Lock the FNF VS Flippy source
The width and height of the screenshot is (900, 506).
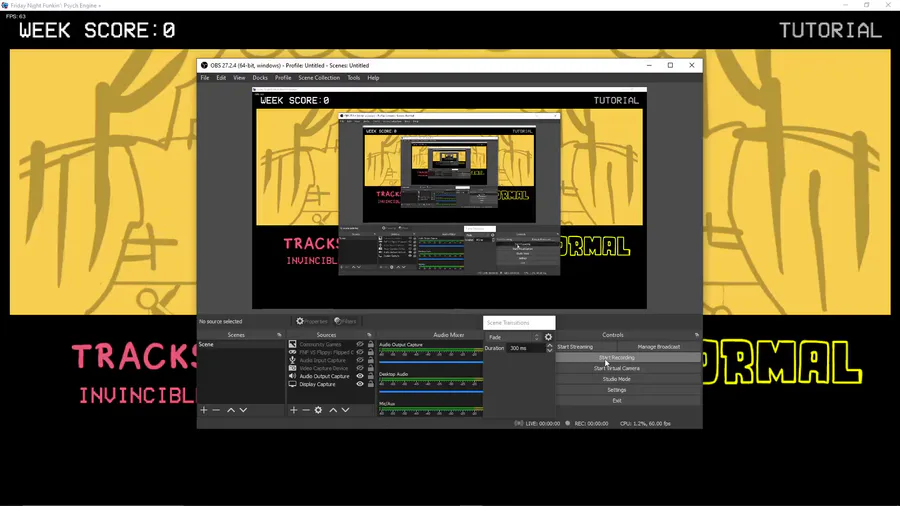[371, 352]
